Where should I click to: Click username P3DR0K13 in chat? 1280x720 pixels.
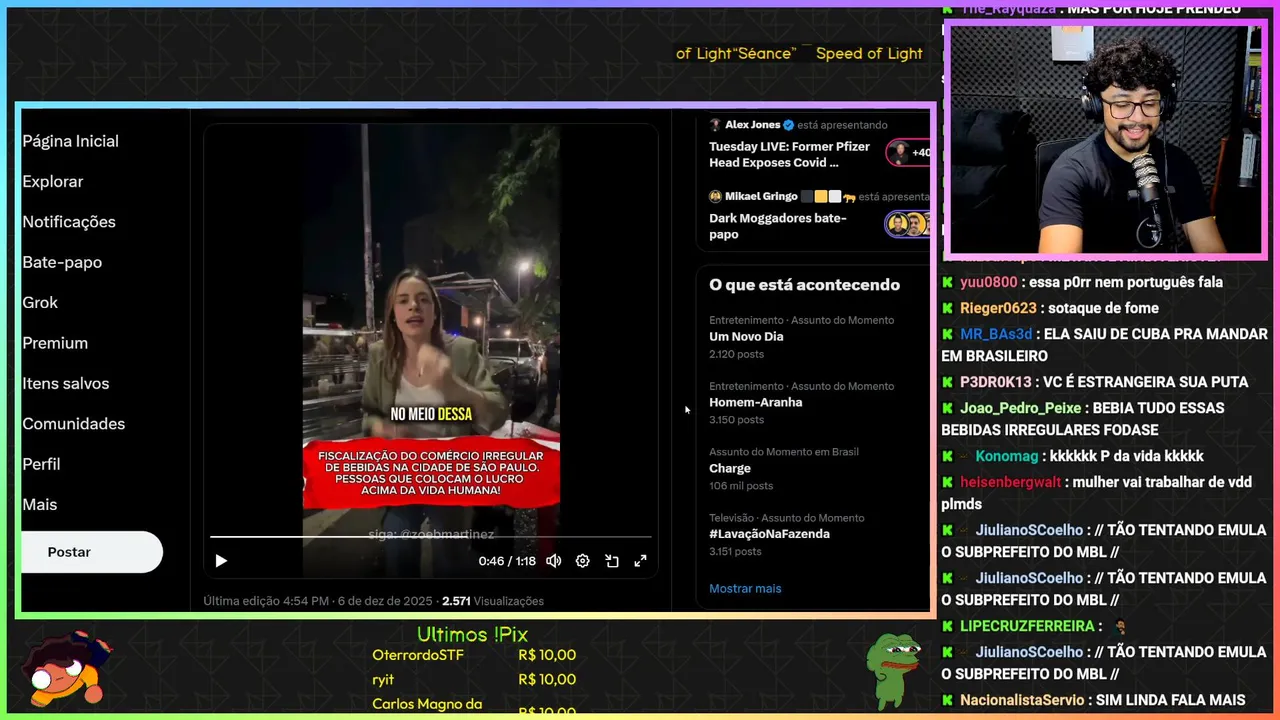coord(996,382)
